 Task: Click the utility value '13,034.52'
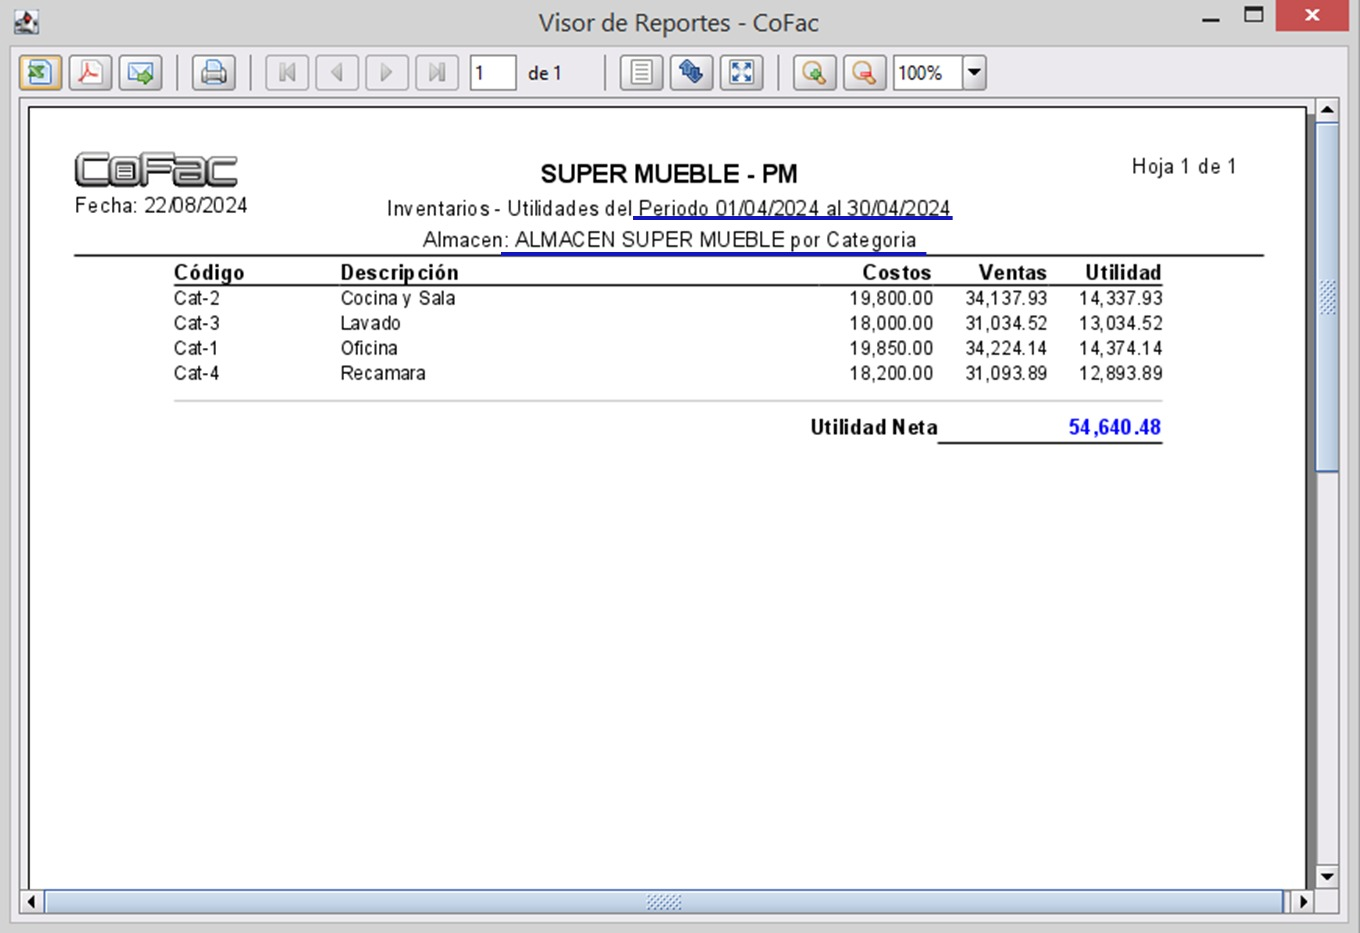(1121, 323)
